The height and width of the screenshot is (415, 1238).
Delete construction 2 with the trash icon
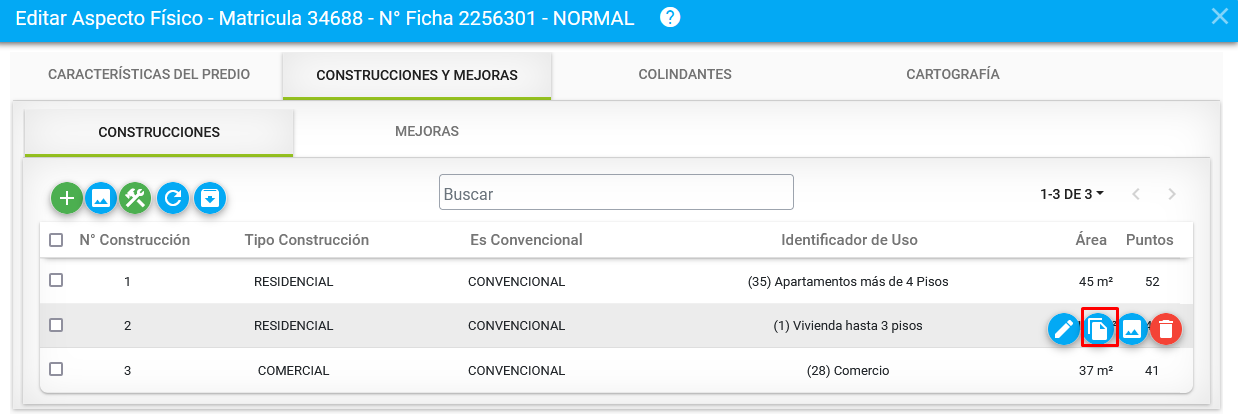1165,328
